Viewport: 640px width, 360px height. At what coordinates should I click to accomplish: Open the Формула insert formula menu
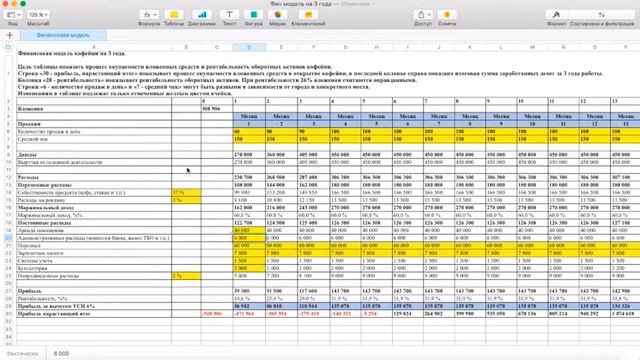149,15
